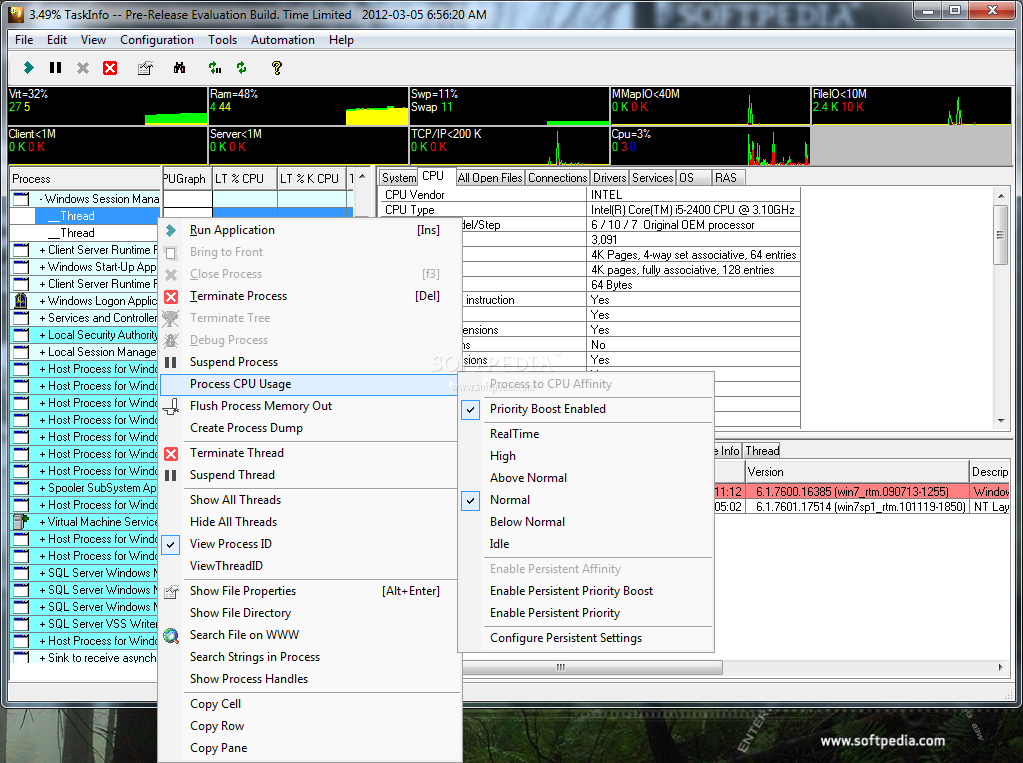Choose Search Strings in Process

pyautogui.click(x=254, y=657)
